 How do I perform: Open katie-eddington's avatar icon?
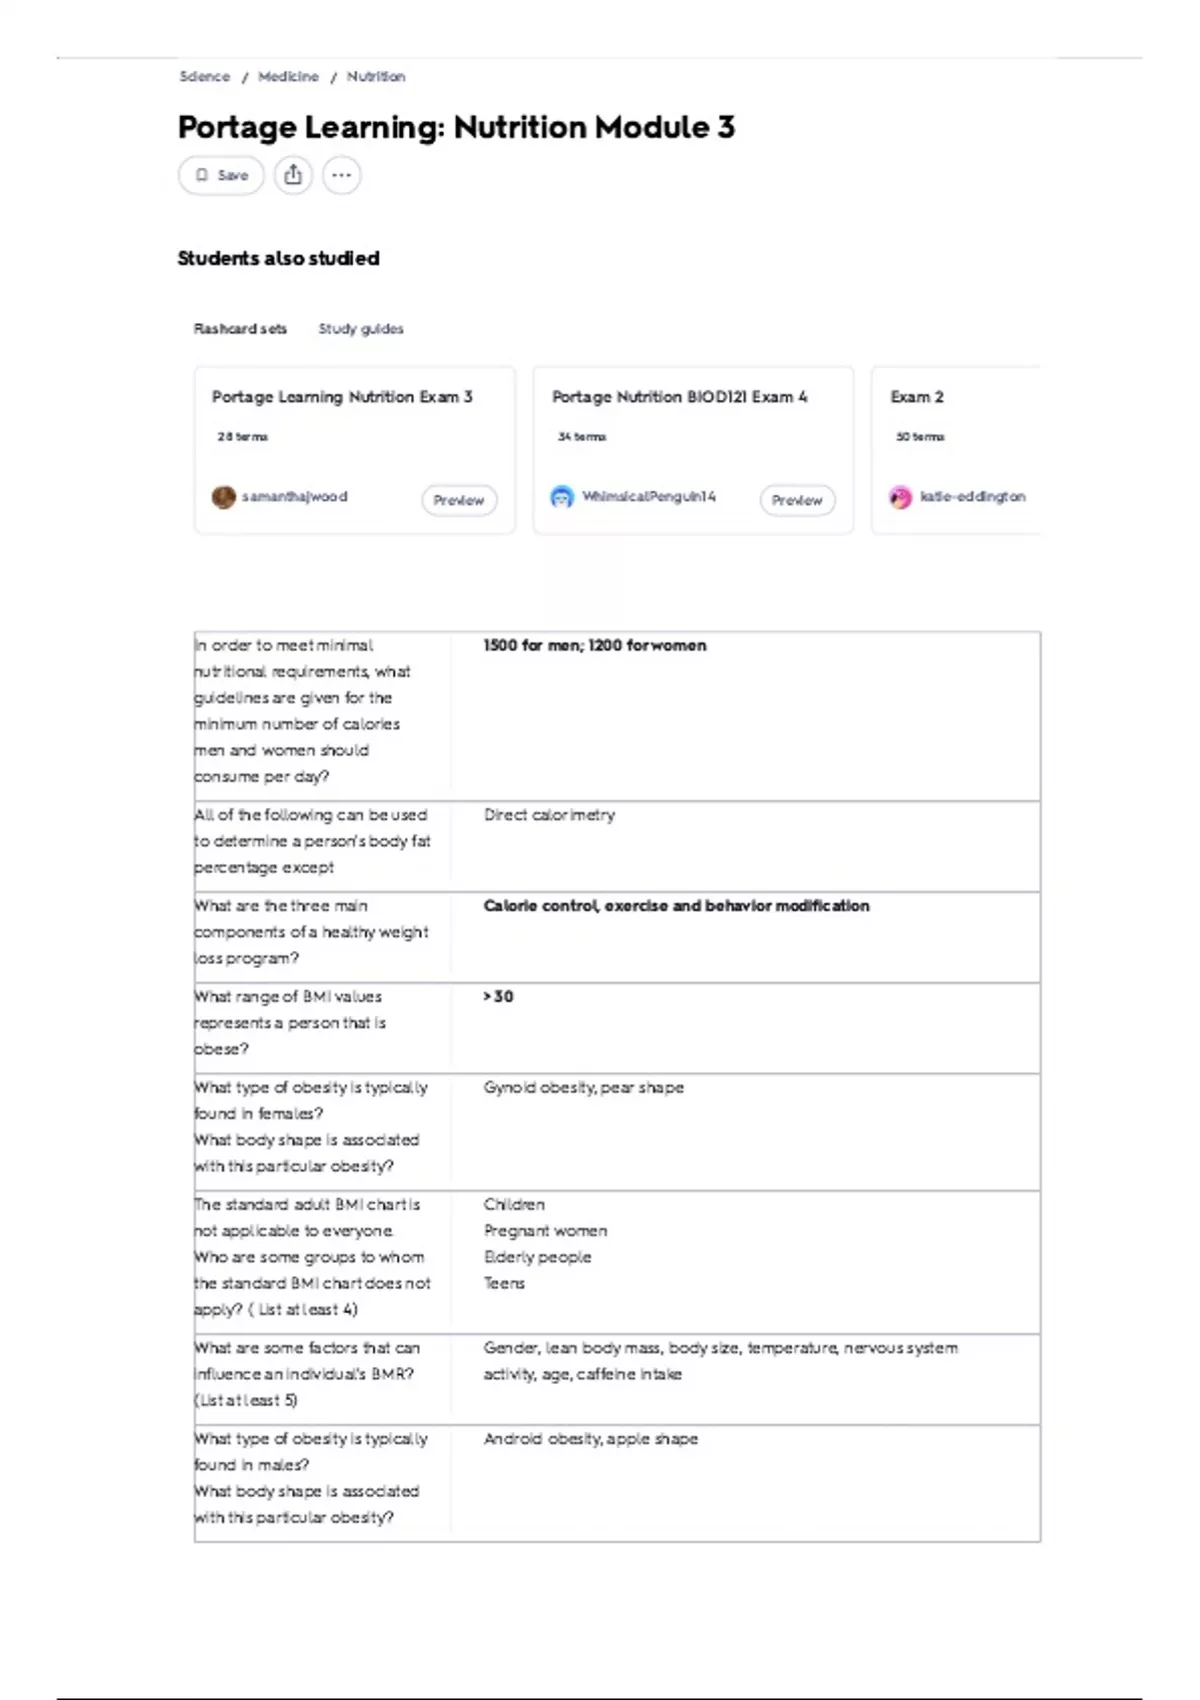(x=901, y=497)
